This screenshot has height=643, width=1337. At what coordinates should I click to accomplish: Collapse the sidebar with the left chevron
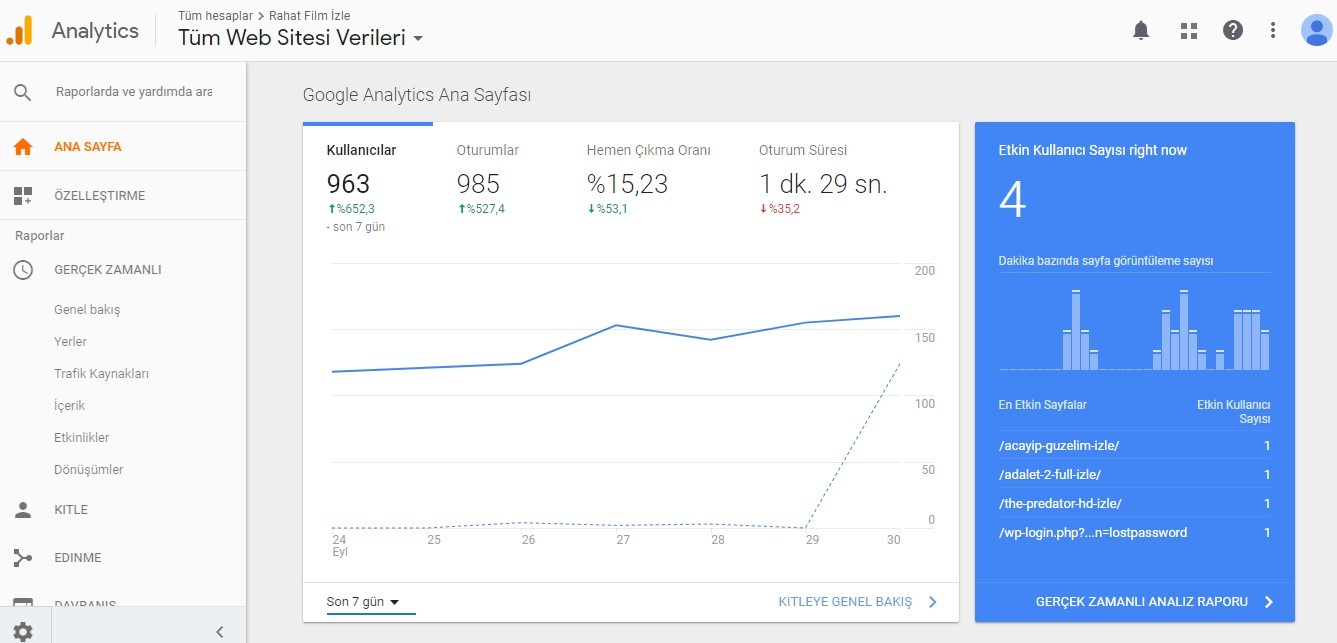pos(220,631)
